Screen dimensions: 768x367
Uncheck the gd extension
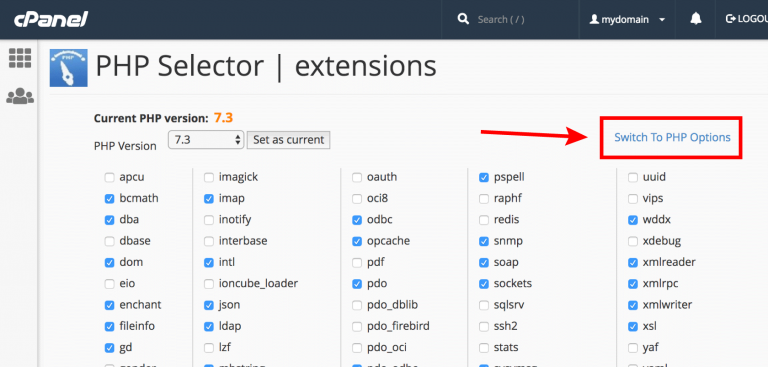[x=110, y=348]
